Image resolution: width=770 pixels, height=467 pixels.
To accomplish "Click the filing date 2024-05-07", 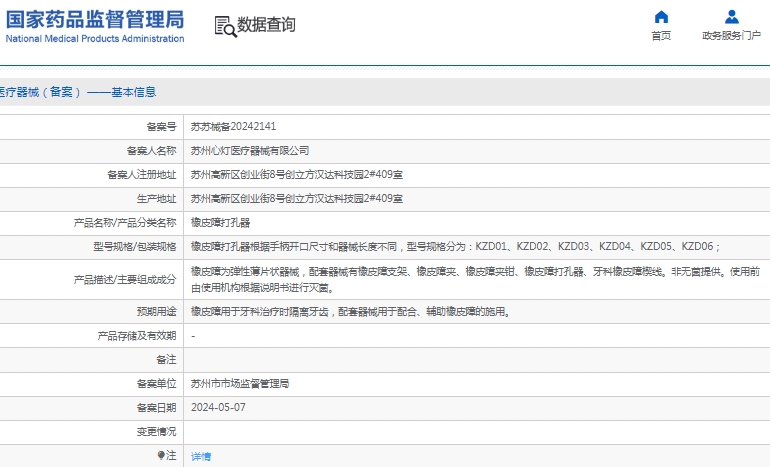I will (x=218, y=408).
